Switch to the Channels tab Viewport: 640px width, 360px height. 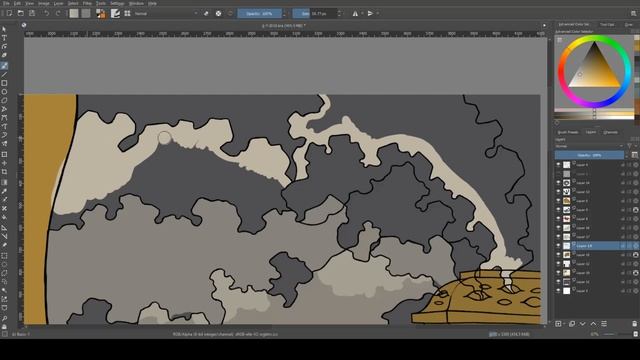coord(610,132)
